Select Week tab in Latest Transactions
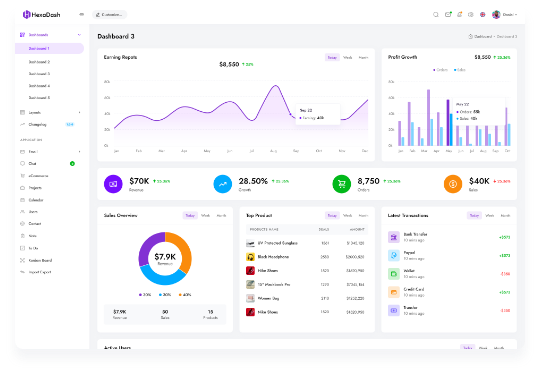The image size is (540, 374). (490, 216)
